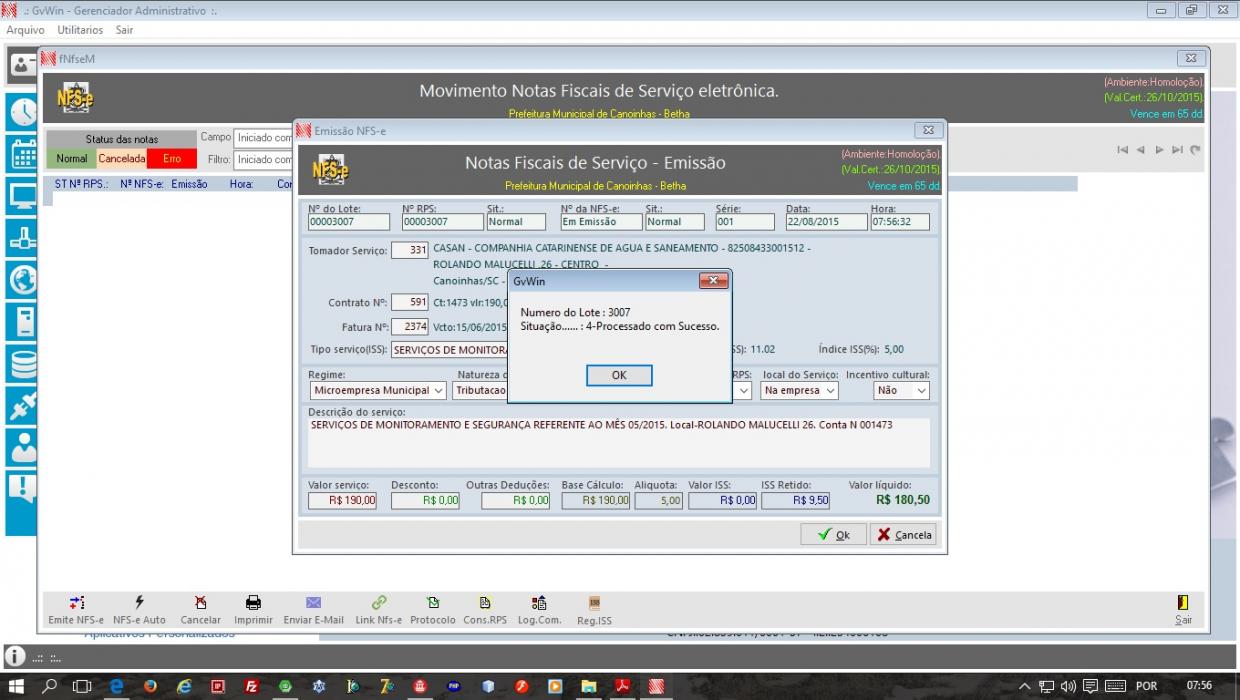Click the Cancela button
The width and height of the screenshot is (1240, 700).
pos(904,535)
